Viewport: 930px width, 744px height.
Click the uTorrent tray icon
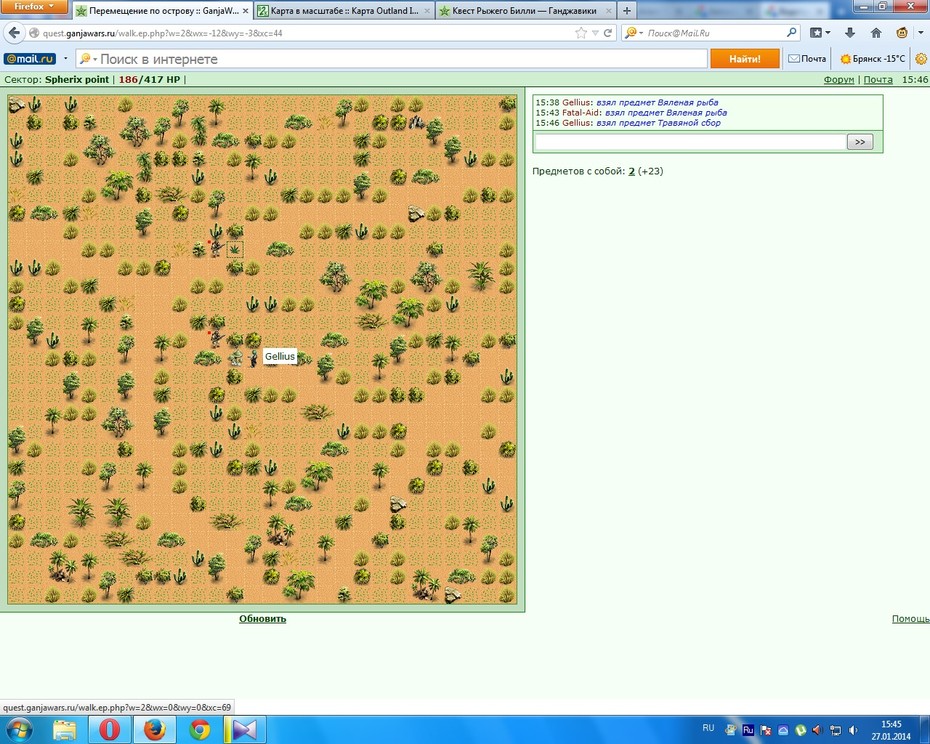800,730
